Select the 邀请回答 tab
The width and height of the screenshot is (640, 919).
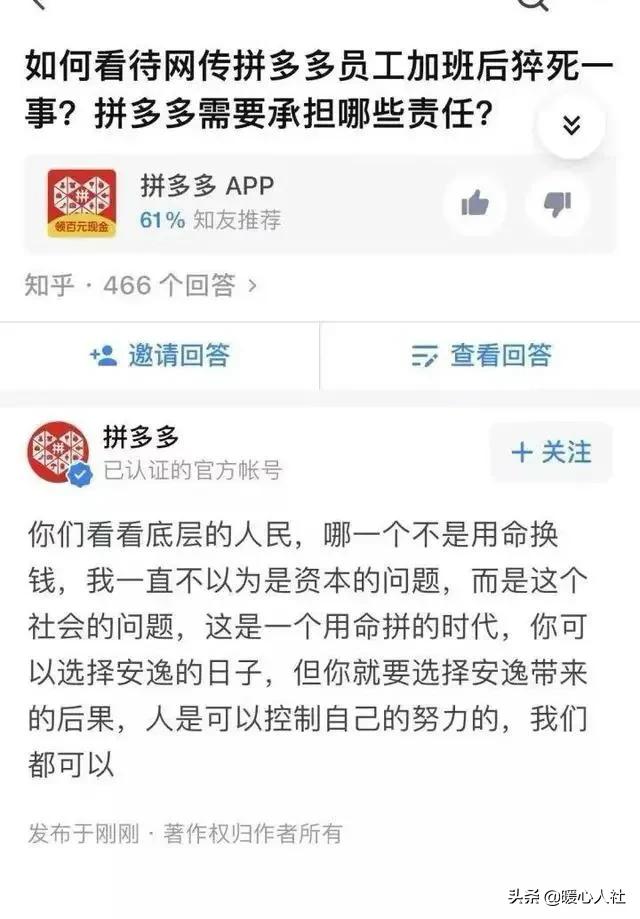point(159,356)
